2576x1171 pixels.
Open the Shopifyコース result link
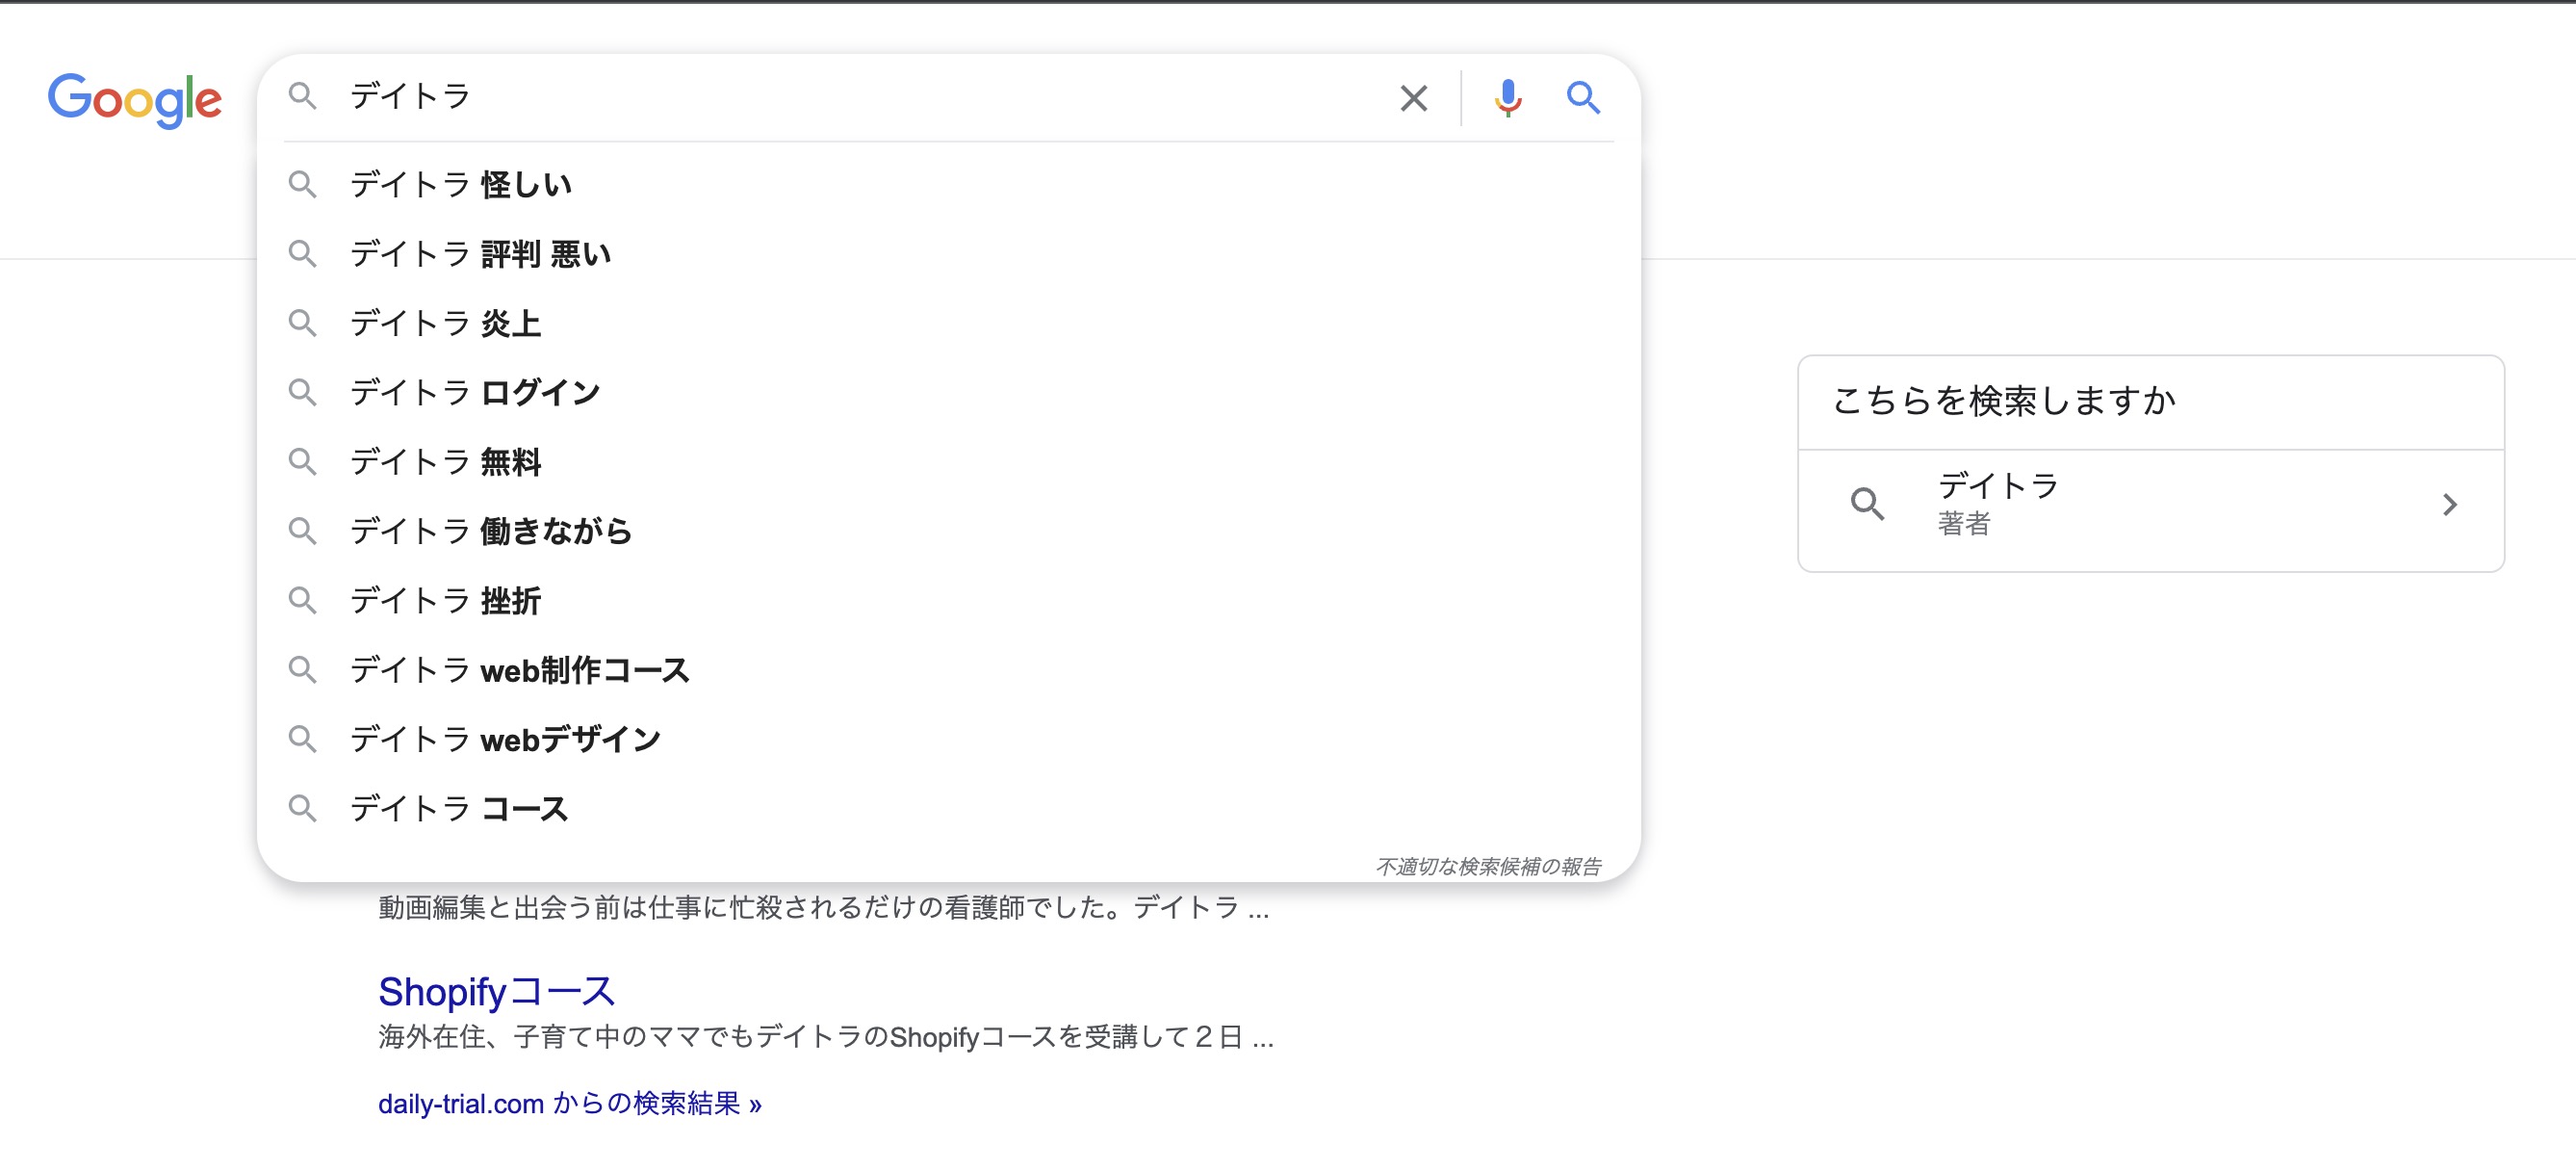pos(496,991)
